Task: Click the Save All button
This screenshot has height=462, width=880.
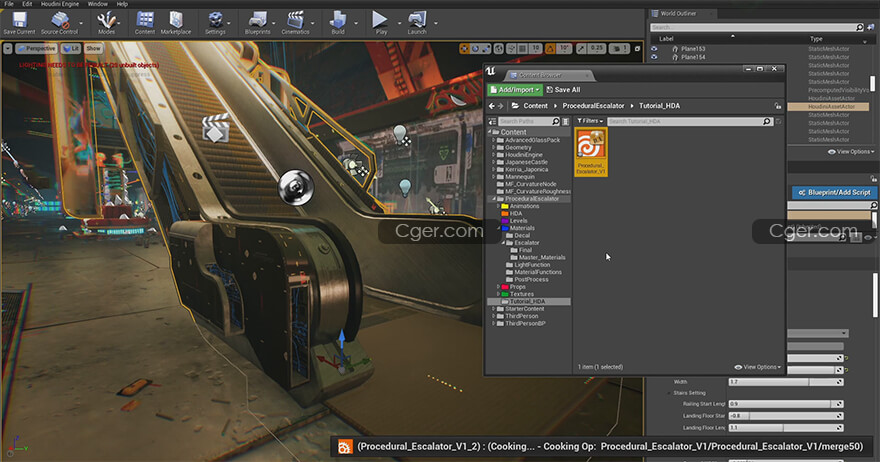Action: click(563, 90)
